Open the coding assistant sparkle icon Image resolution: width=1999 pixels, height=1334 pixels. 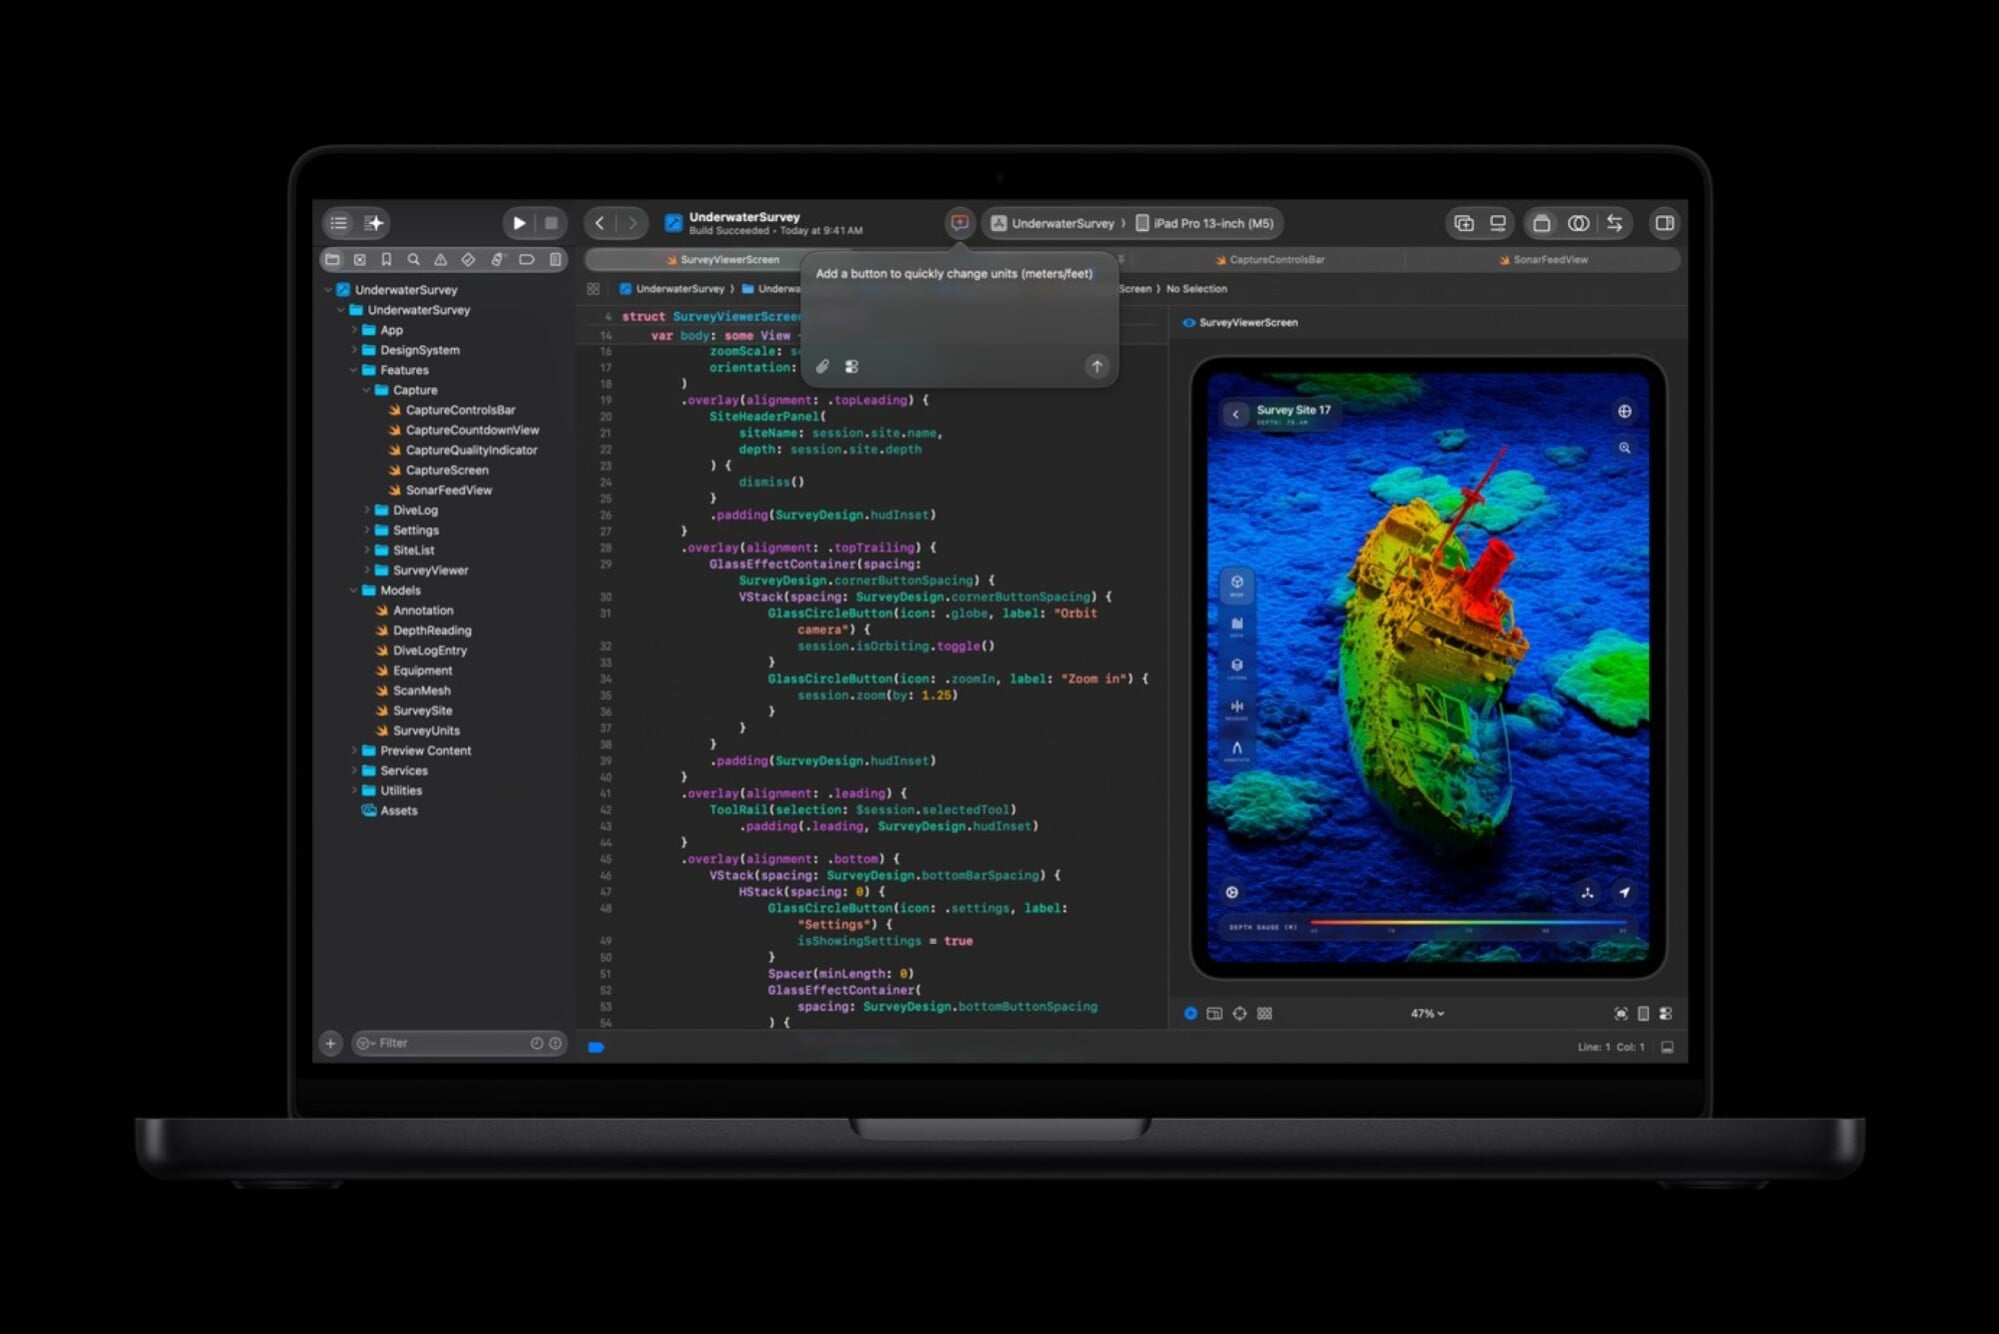click(374, 223)
